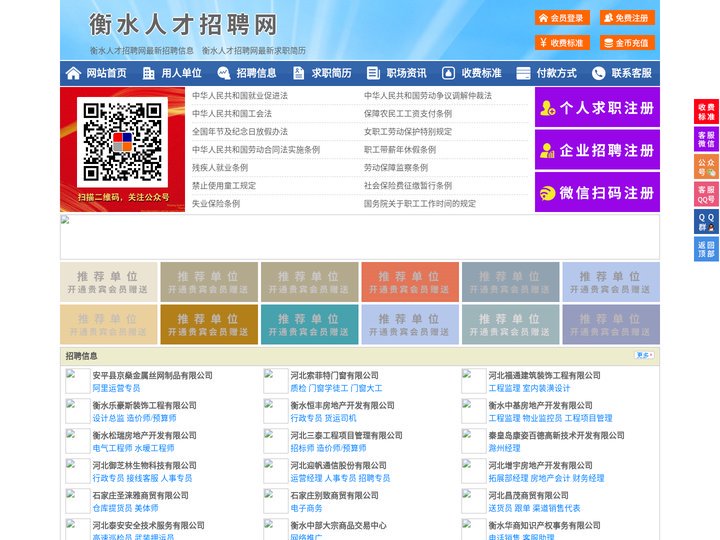The height and width of the screenshot is (540, 720).
Task: Open 货运司机 job link
Action: tap(340, 418)
